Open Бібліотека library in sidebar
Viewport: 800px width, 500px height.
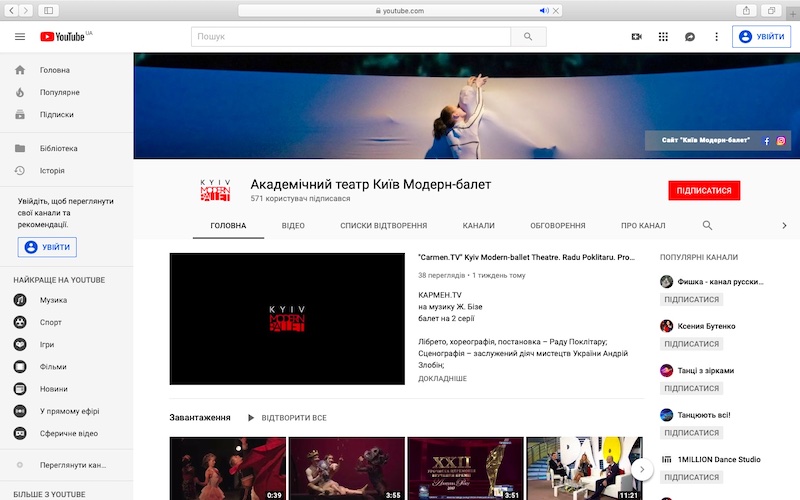(x=66, y=148)
